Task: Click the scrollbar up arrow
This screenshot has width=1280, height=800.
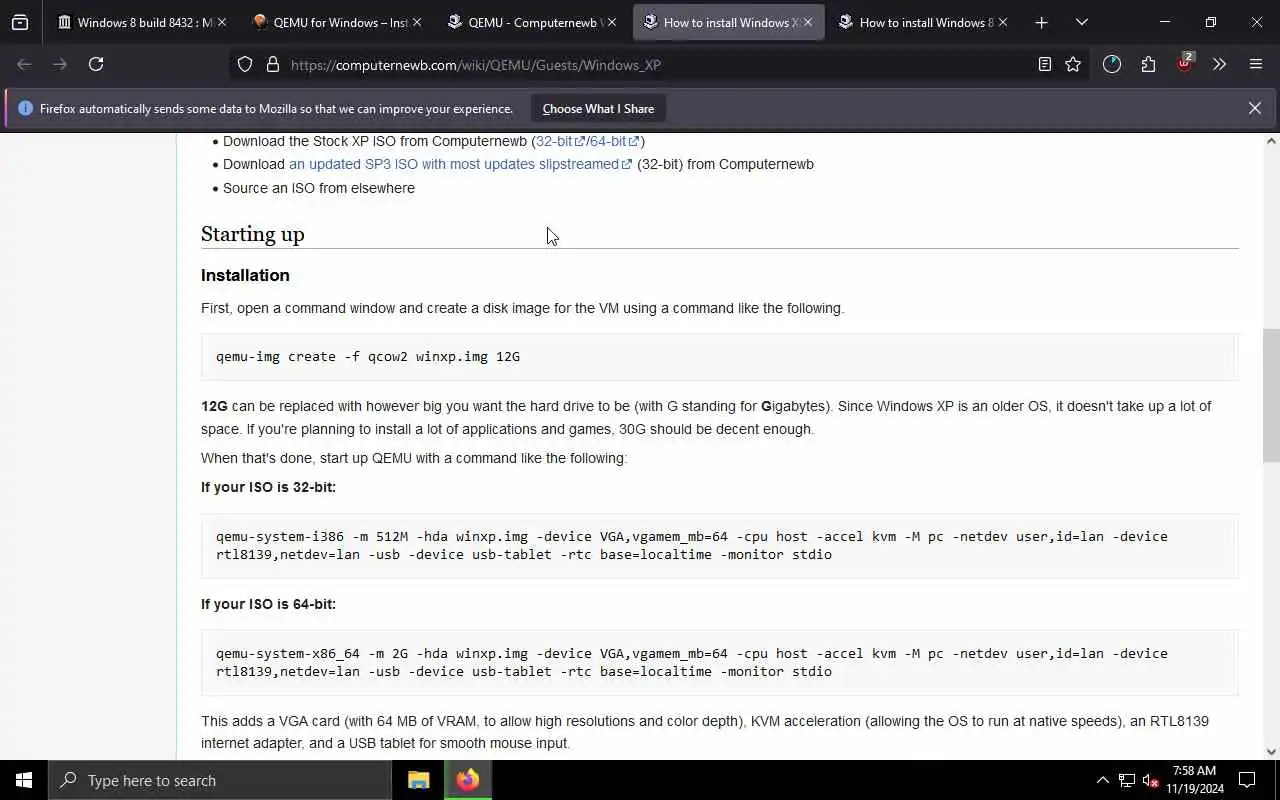Action: (1271, 141)
